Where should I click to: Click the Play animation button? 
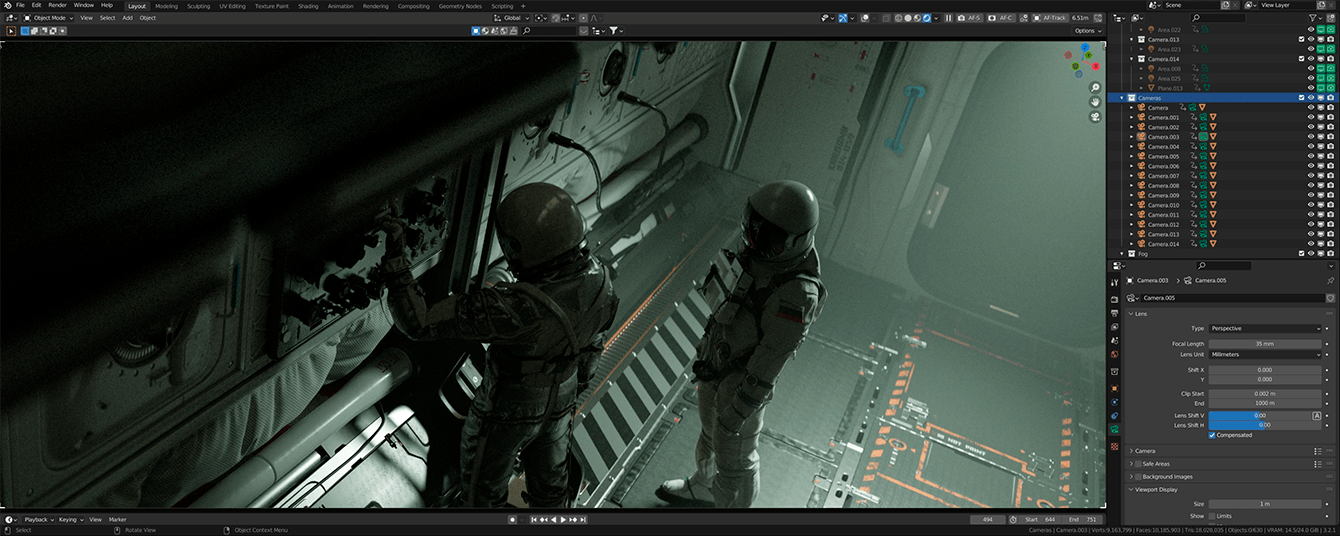click(x=564, y=520)
